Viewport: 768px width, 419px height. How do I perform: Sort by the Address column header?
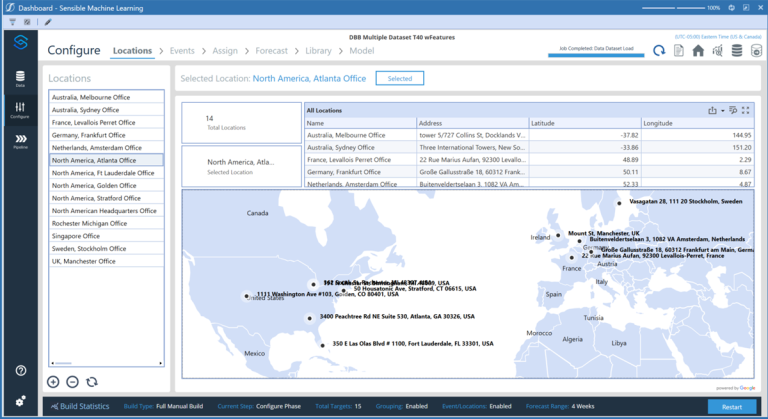473,123
